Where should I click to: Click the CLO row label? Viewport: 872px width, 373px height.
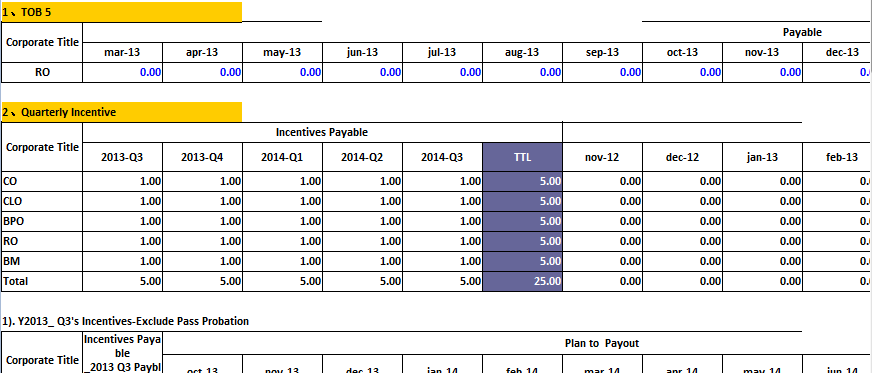(42, 201)
